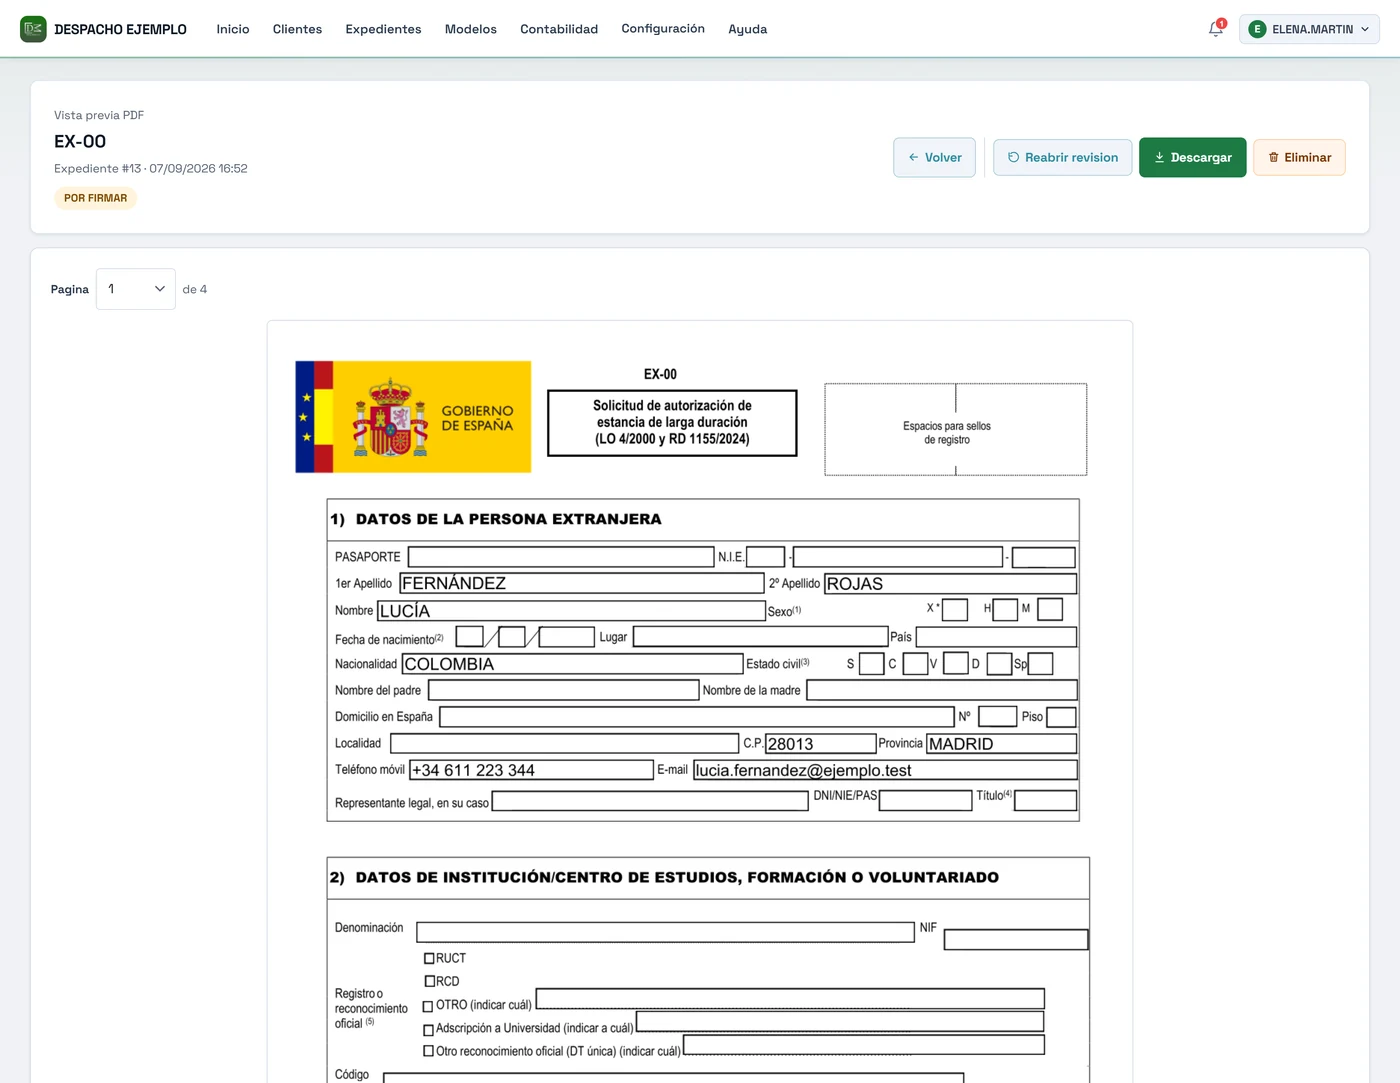Screen dimensions: 1400x1083
Task: Check Otro reconocimiento oficial (DT única) checkbox
Action: [x=428, y=1051]
